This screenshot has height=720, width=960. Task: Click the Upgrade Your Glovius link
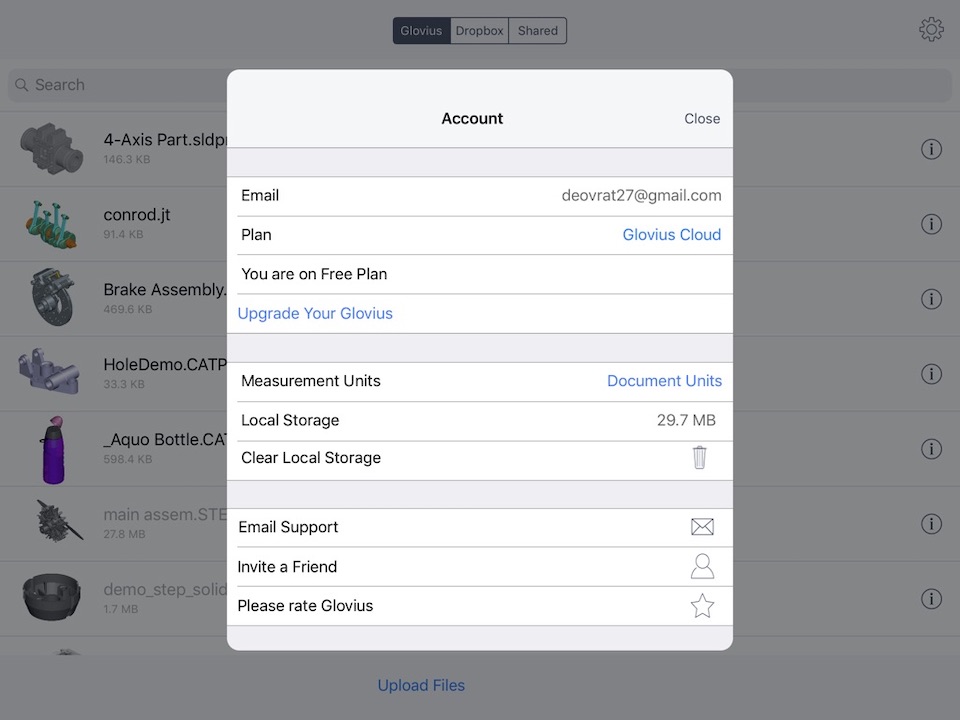click(x=315, y=313)
